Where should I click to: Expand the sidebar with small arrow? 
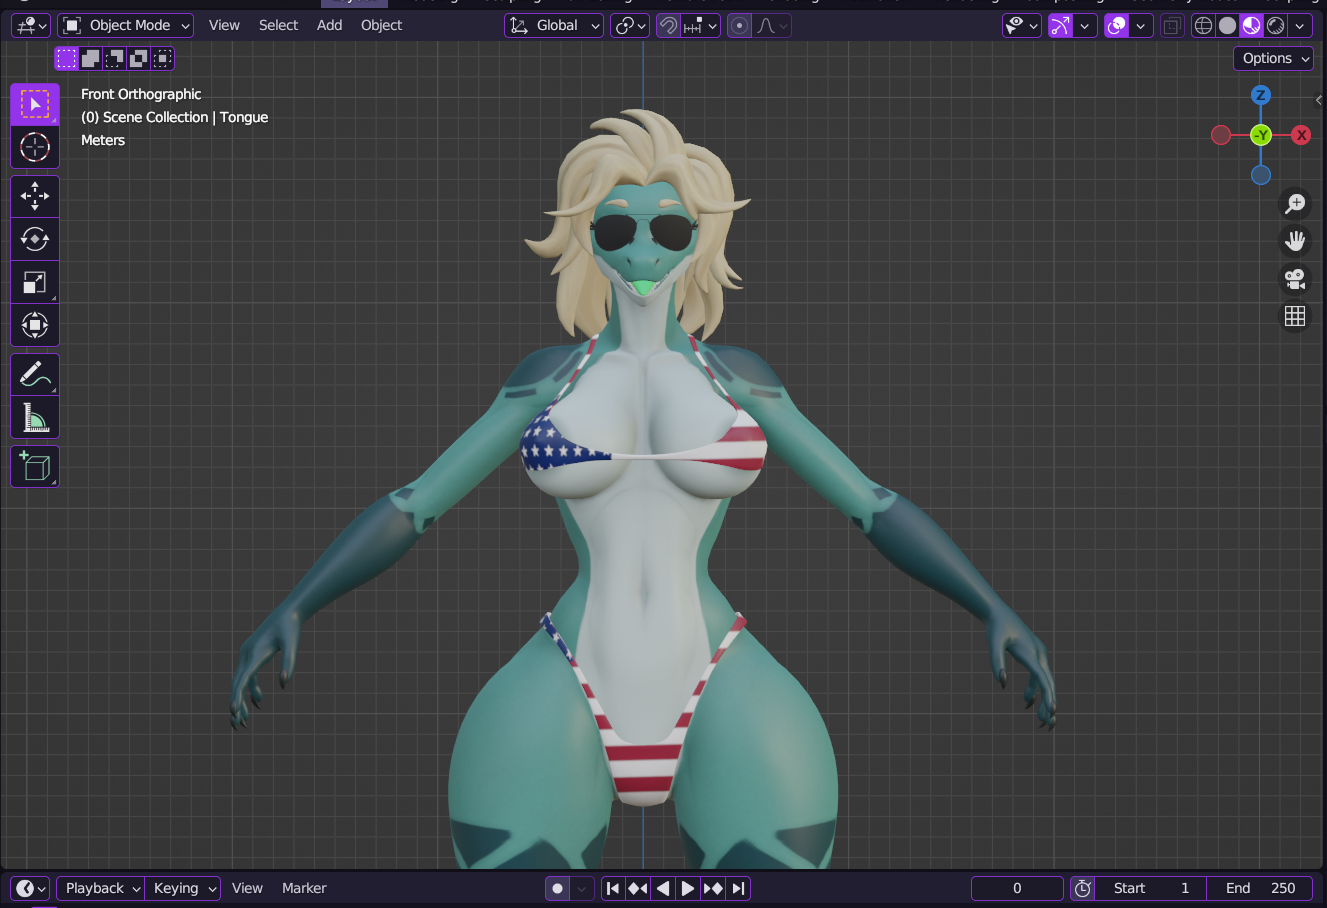click(x=1319, y=100)
